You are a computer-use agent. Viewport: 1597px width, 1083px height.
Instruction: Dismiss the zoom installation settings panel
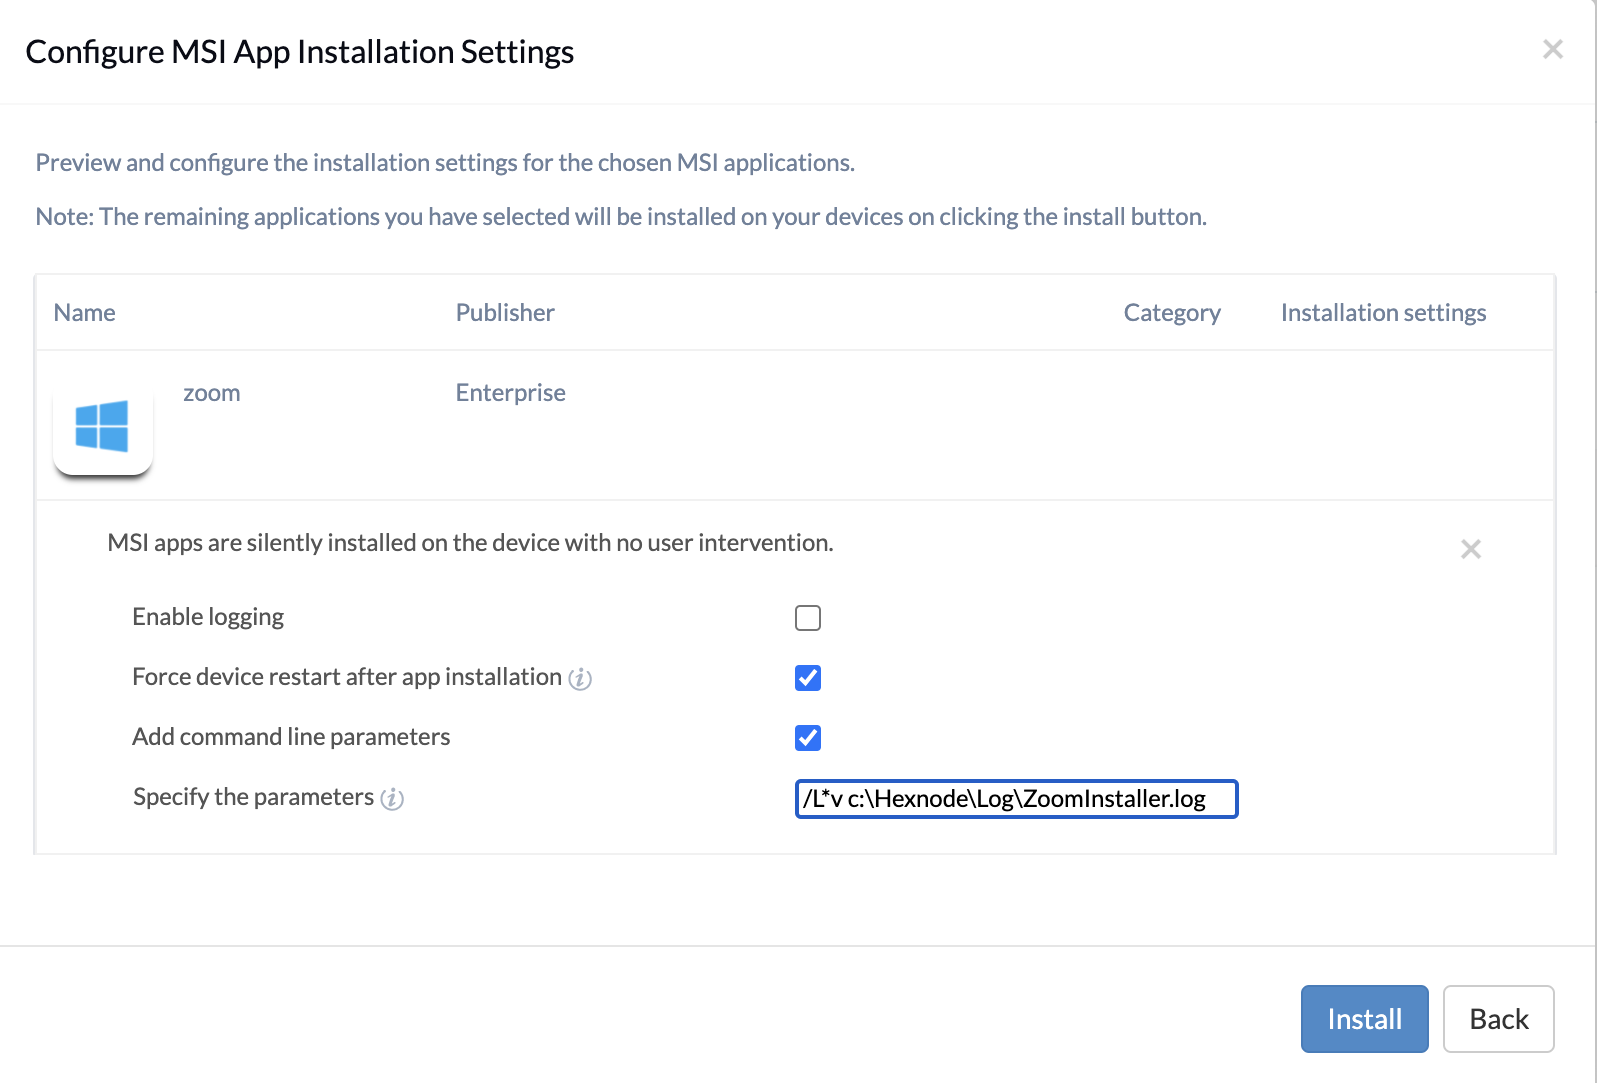1470,549
